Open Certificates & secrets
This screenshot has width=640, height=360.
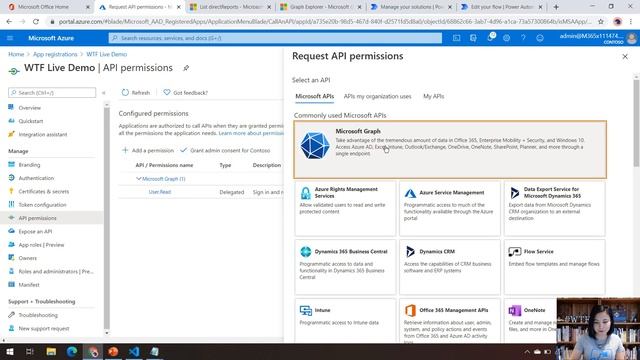coord(44,191)
